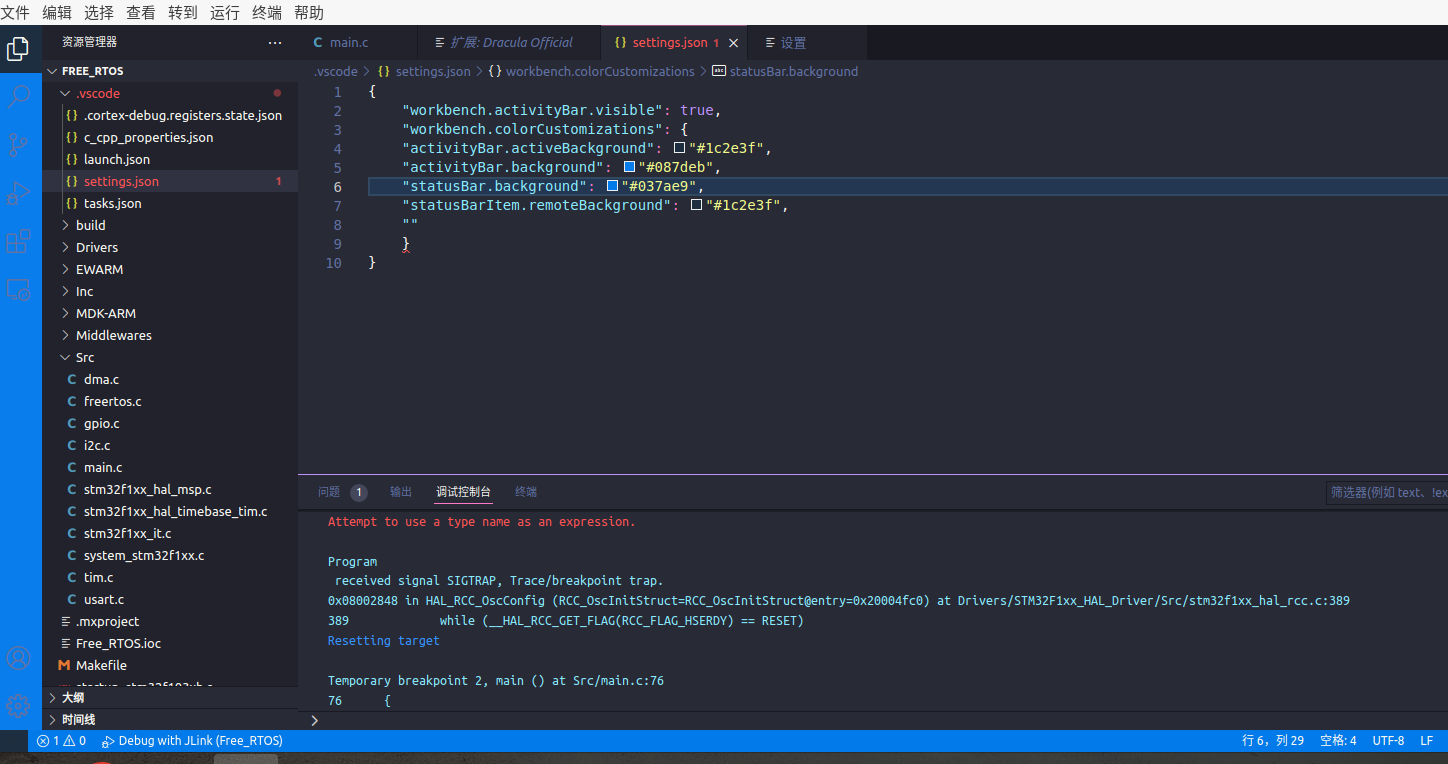Toggle the Explorer sidebar via its icon
Screen dimensions: 1448x764
(19, 48)
